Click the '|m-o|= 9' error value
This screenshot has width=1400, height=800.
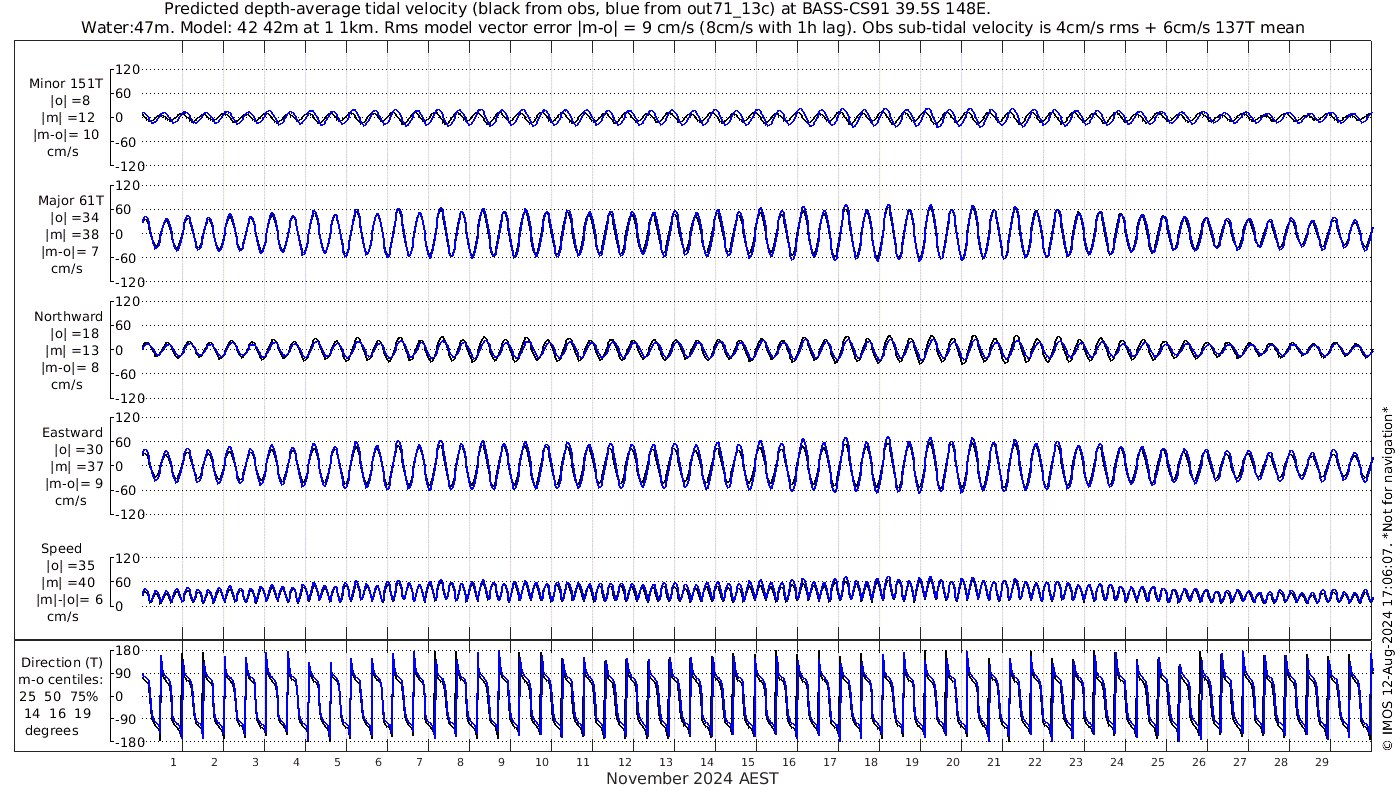click(x=72, y=484)
